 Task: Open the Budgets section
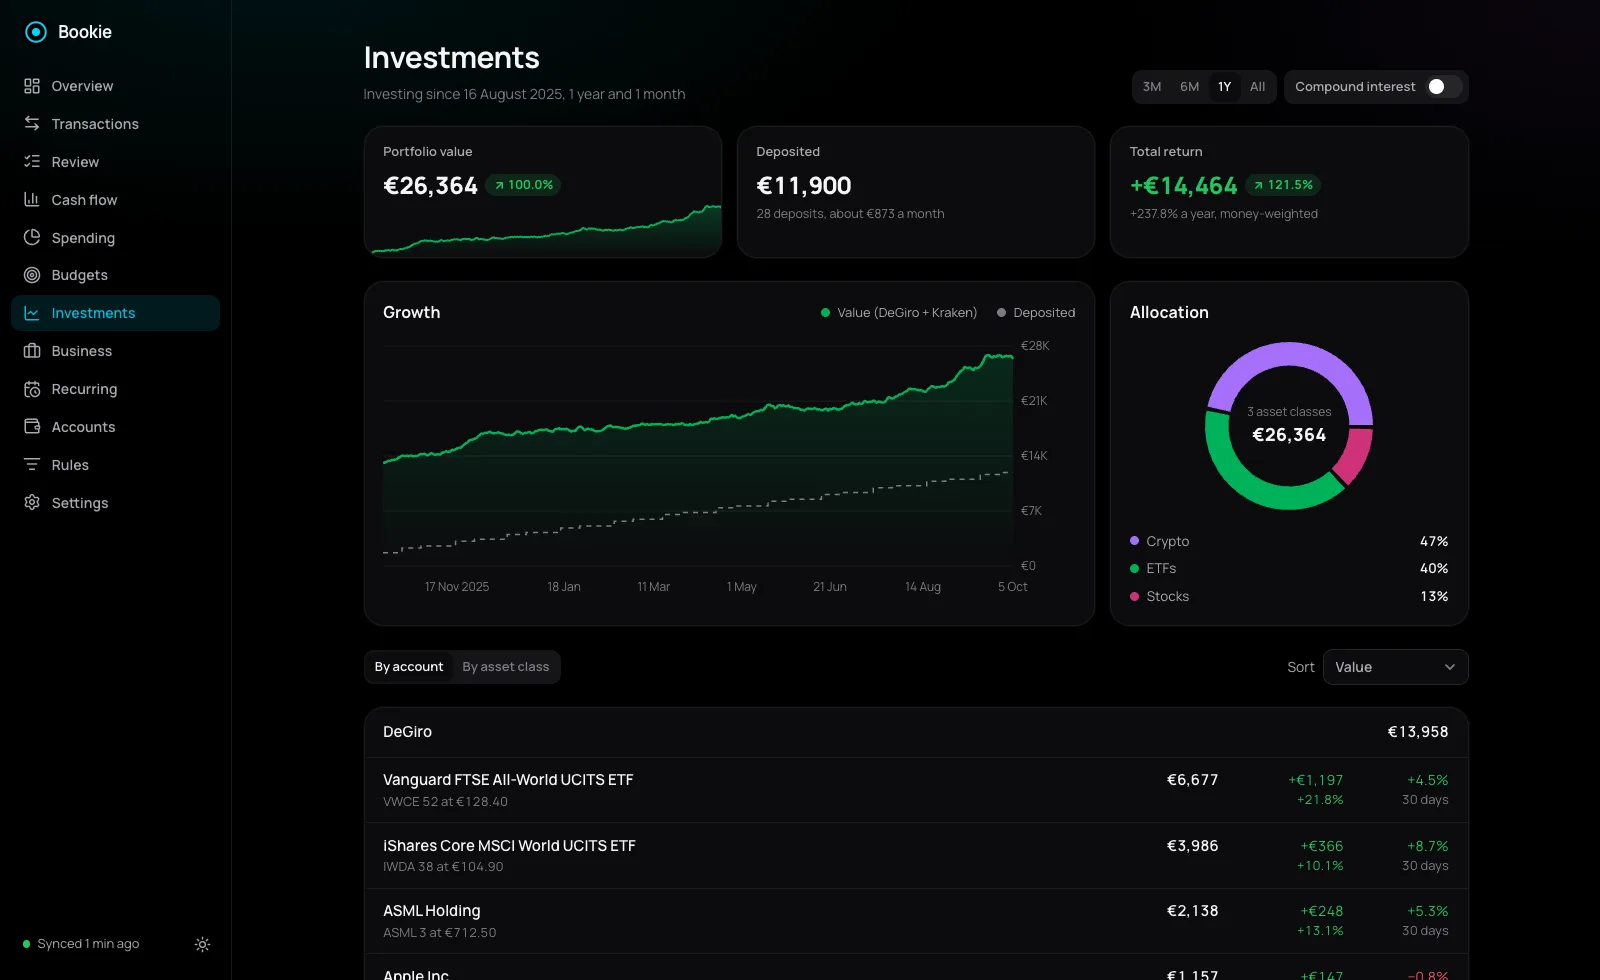pos(115,275)
